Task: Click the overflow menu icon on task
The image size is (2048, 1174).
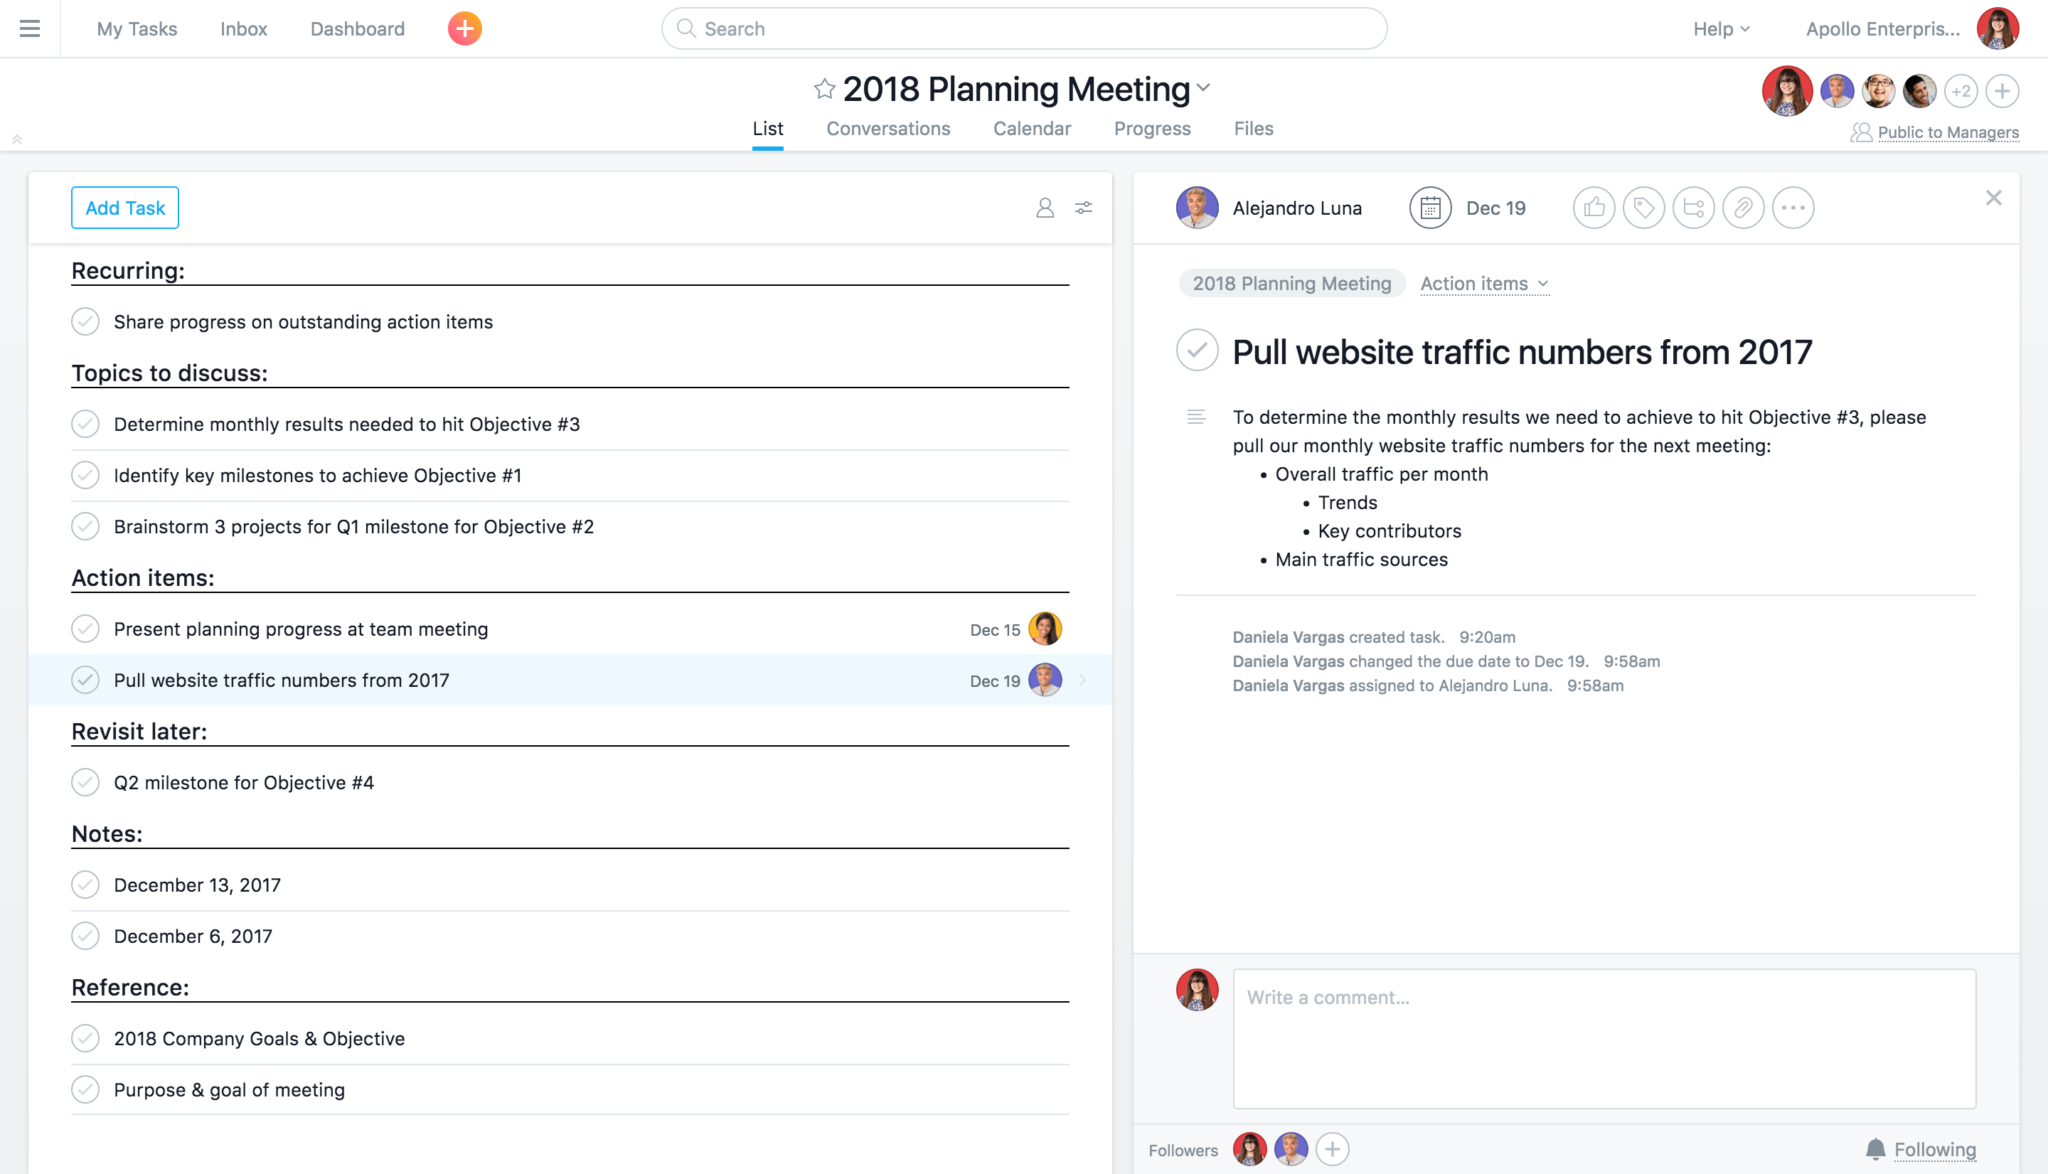Action: point(1791,207)
